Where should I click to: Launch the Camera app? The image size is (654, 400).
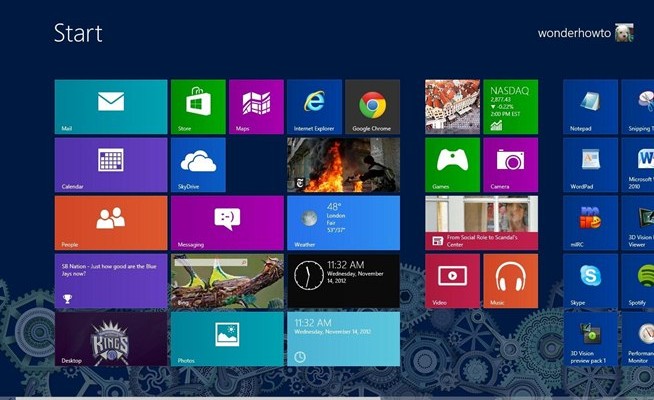pyautogui.click(x=510, y=164)
